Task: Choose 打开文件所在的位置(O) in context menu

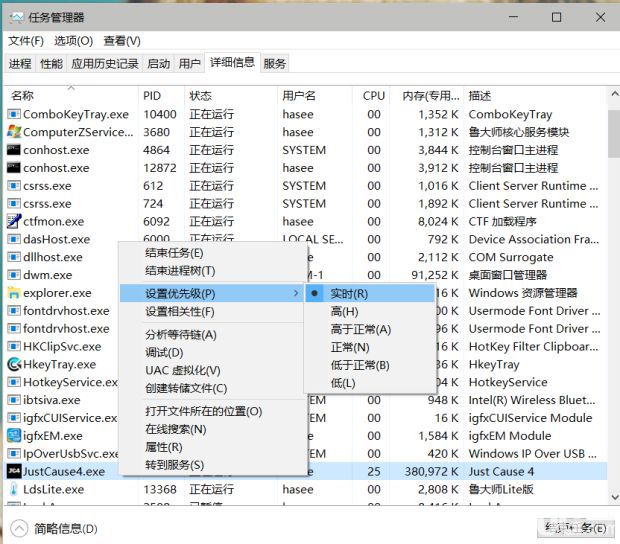Action: point(212,411)
